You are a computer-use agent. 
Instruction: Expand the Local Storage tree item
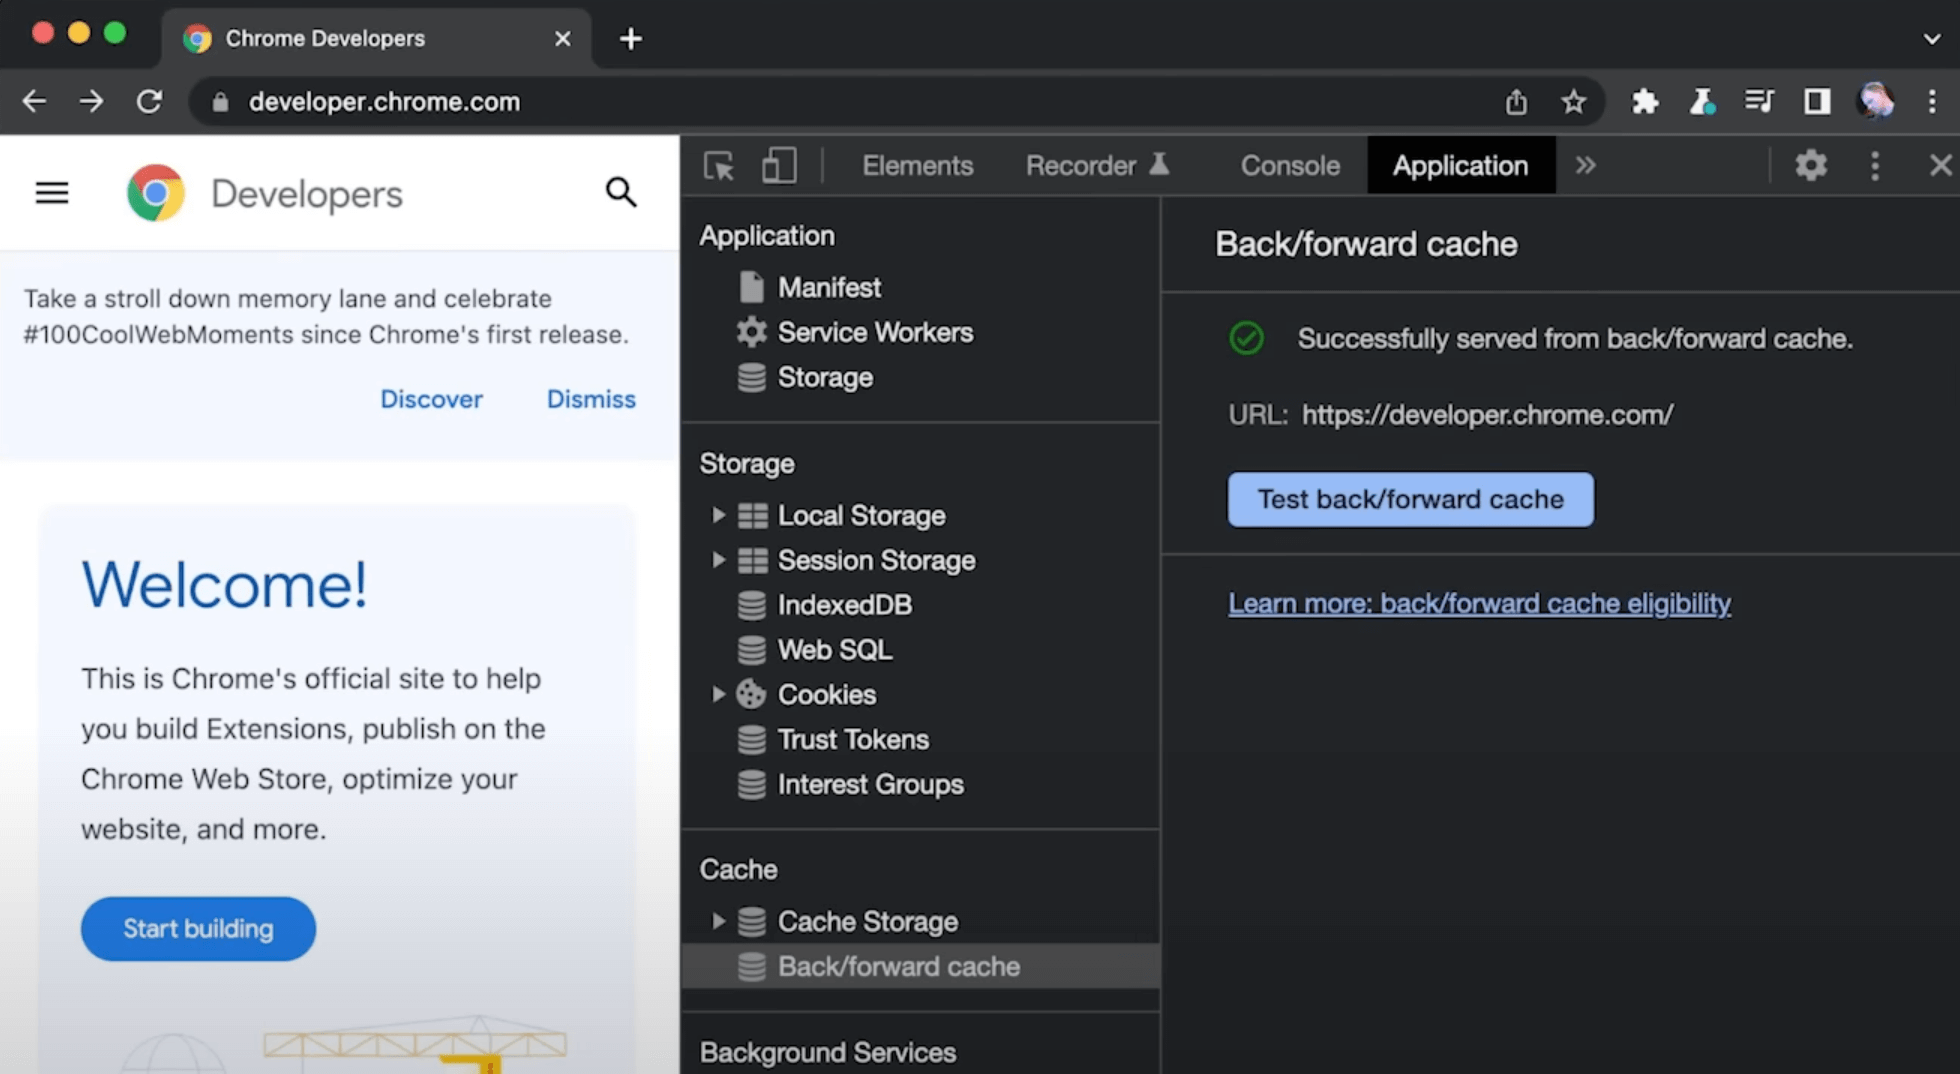click(718, 515)
